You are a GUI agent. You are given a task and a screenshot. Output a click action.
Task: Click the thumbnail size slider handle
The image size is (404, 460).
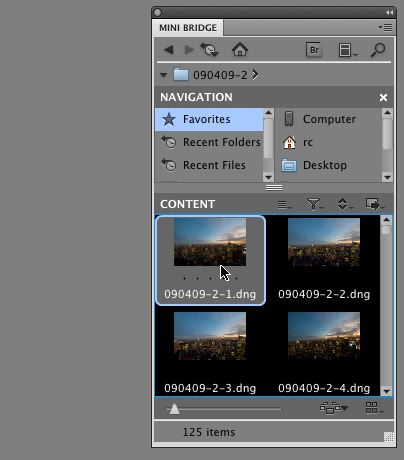pos(174,409)
